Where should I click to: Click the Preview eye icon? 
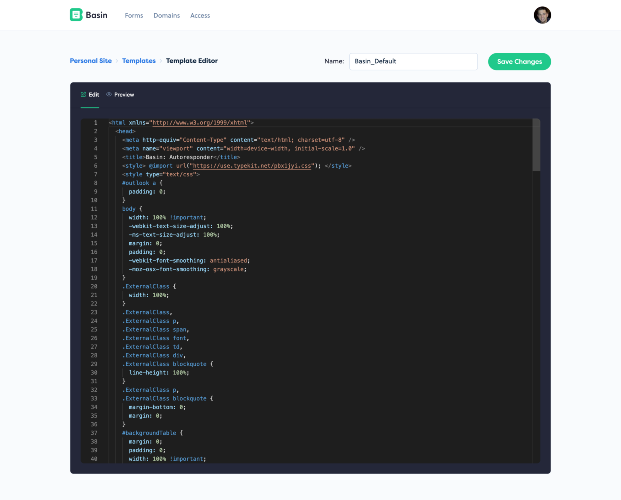click(109, 95)
